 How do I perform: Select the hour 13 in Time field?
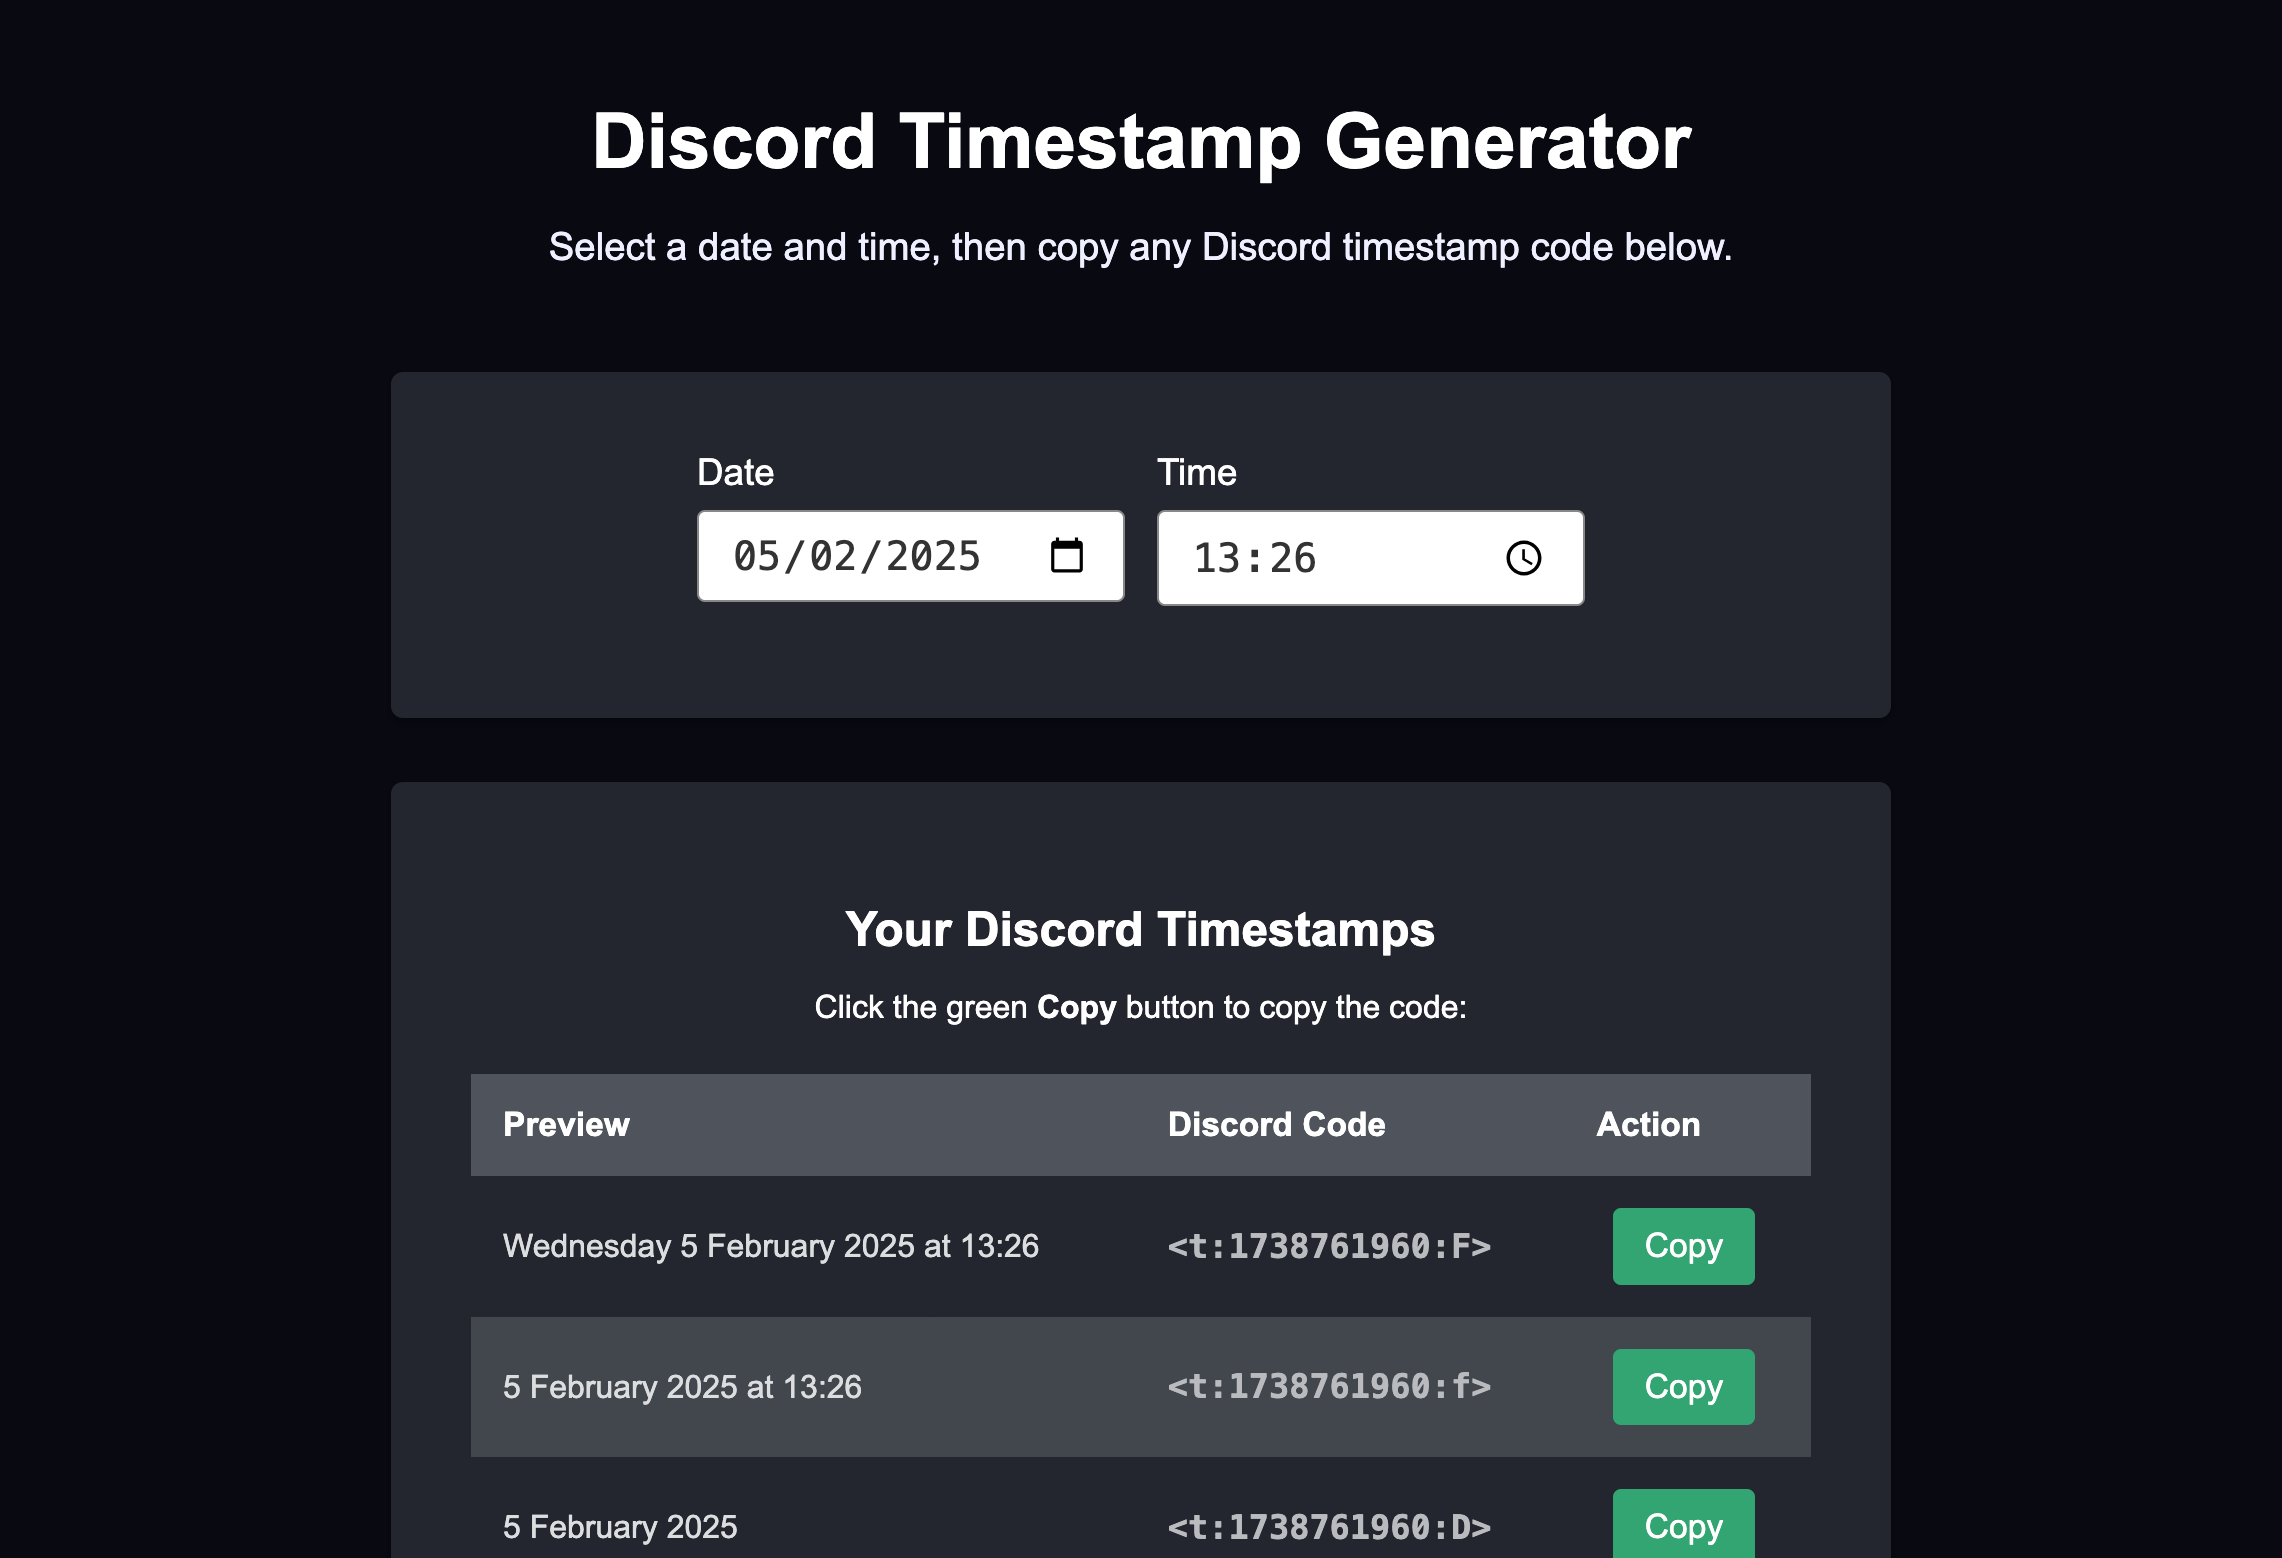1217,558
